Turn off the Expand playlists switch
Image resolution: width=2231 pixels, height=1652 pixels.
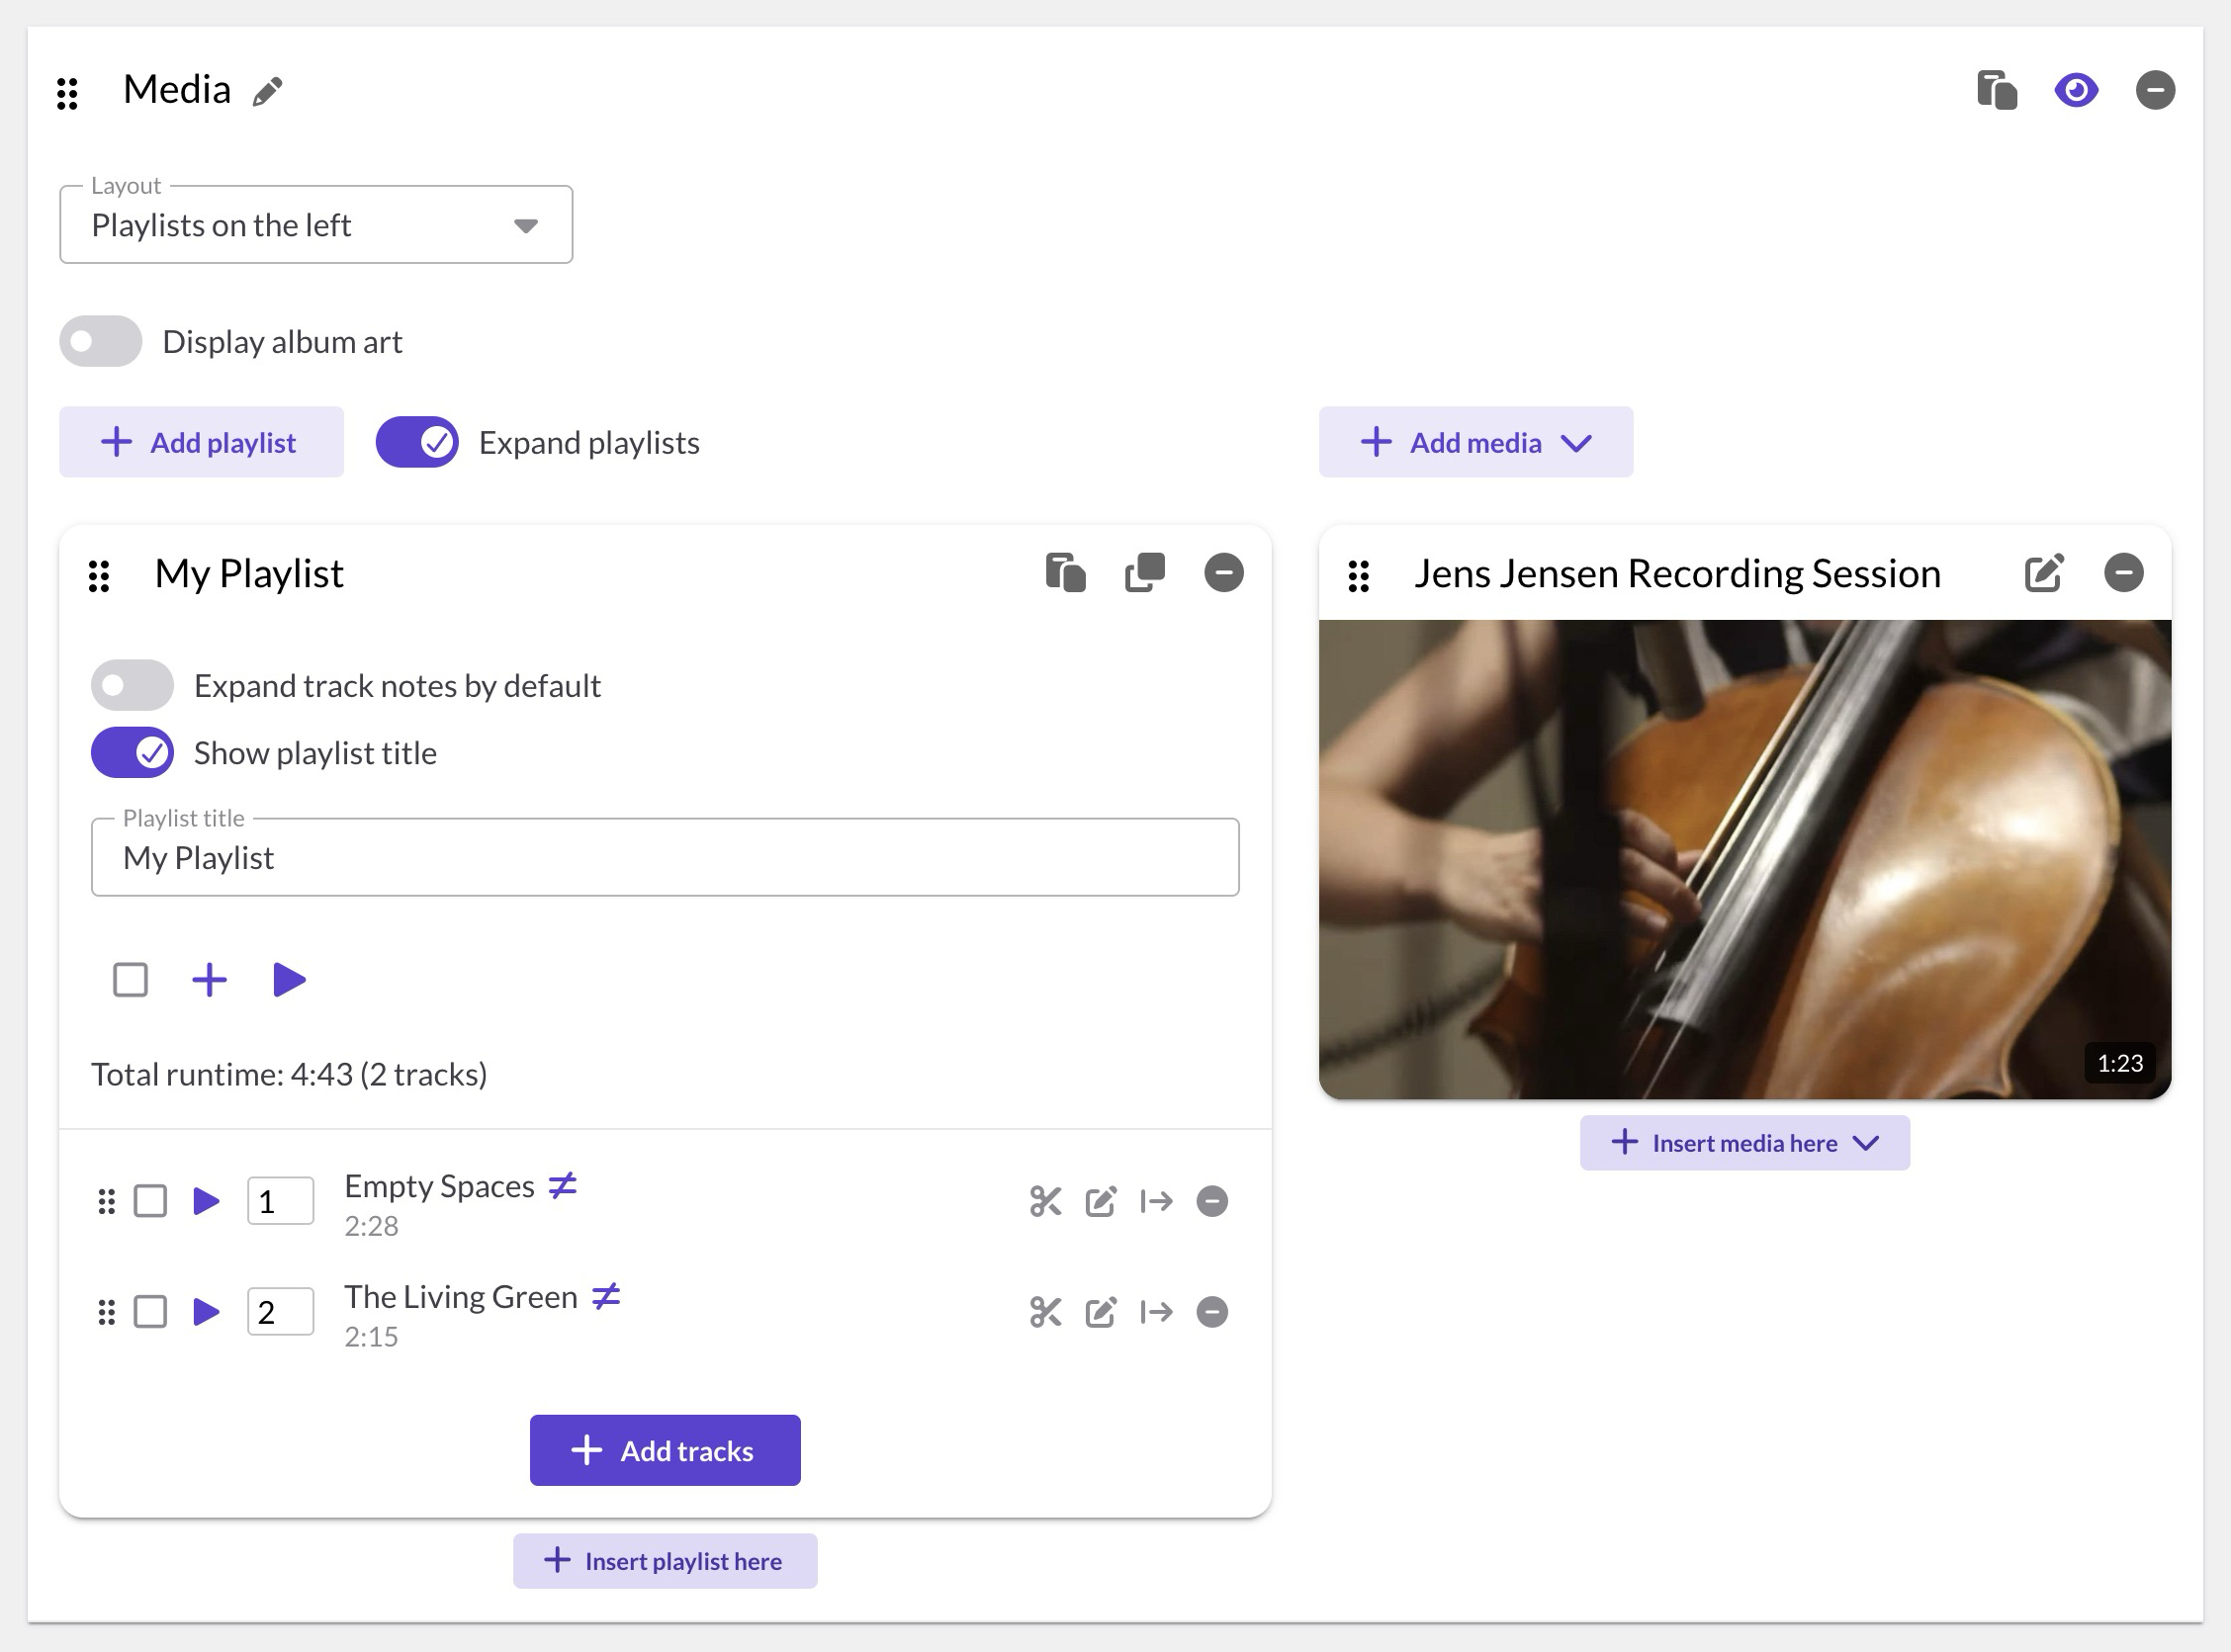[417, 442]
